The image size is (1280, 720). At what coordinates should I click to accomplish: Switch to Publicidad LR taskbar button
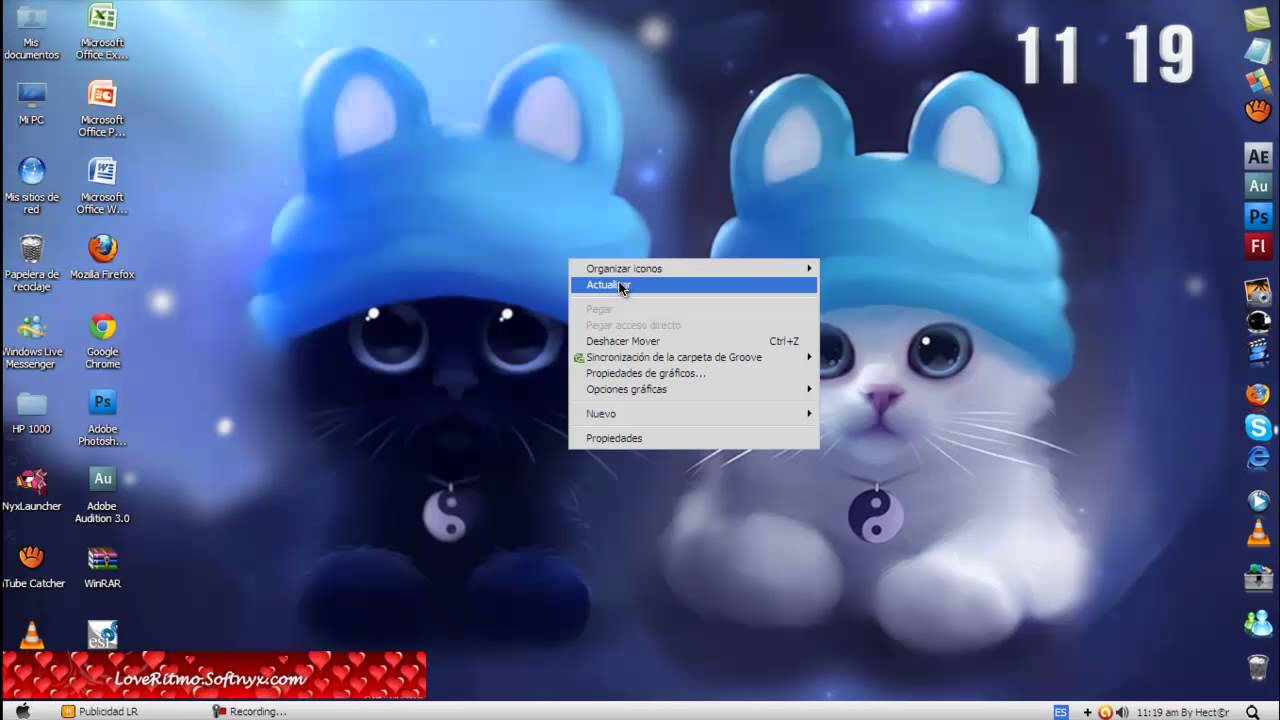(x=100, y=712)
